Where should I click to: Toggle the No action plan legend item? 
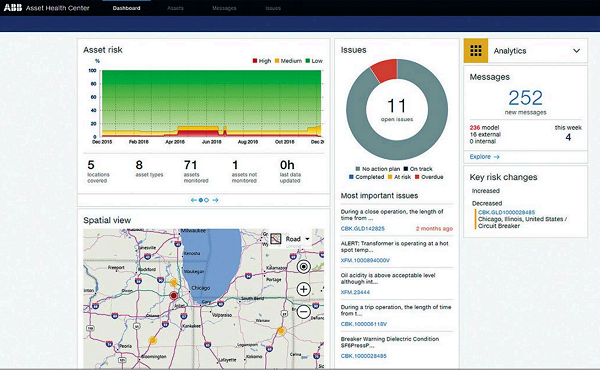click(x=378, y=169)
